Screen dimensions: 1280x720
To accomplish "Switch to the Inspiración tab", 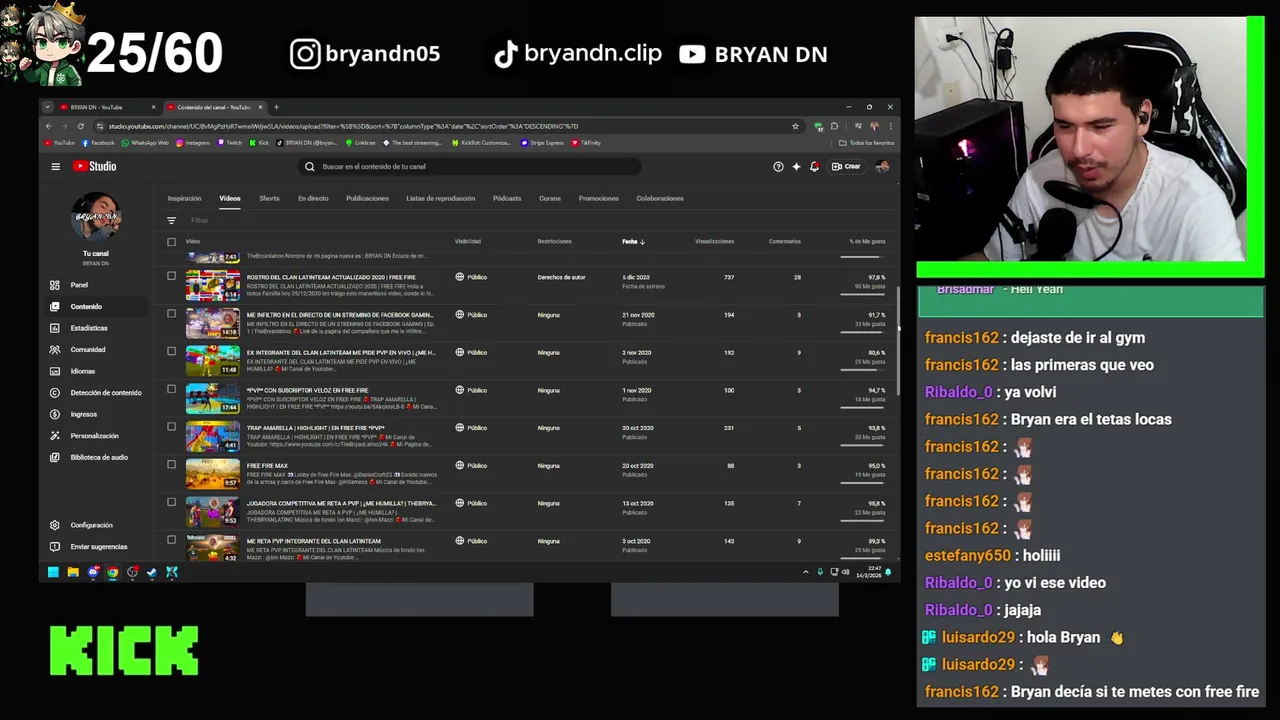I will tap(184, 198).
